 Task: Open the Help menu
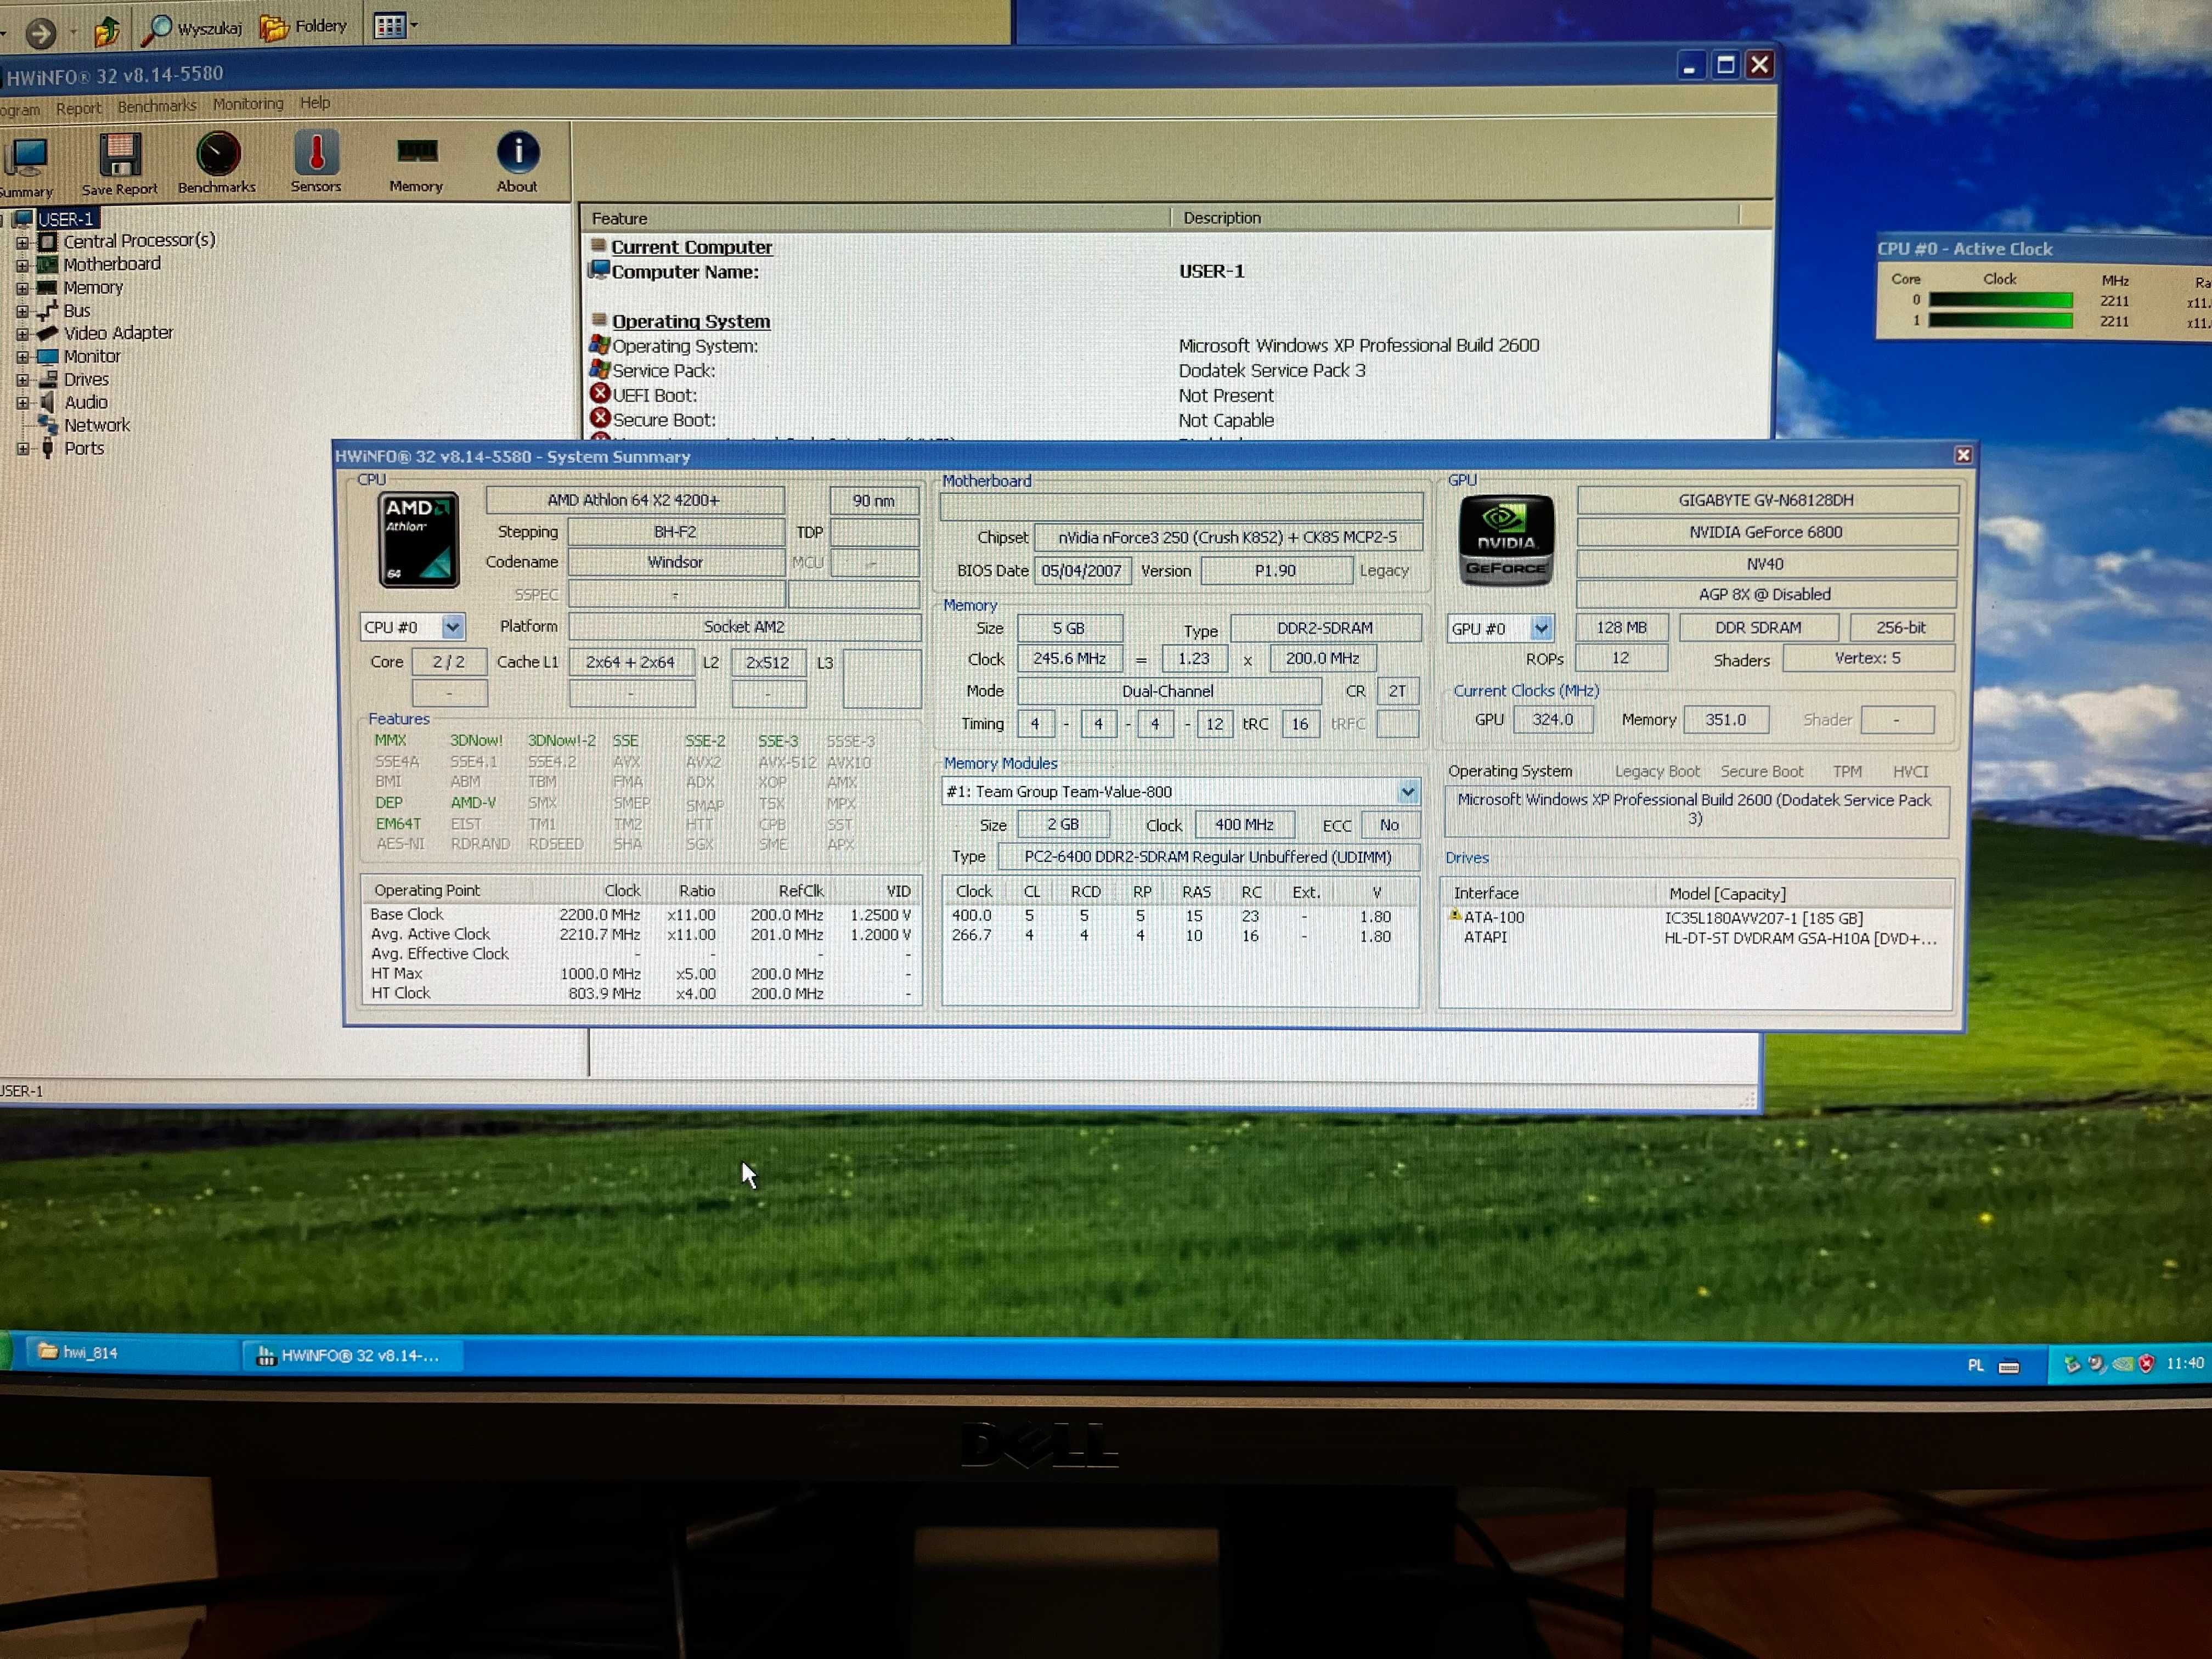(x=315, y=103)
